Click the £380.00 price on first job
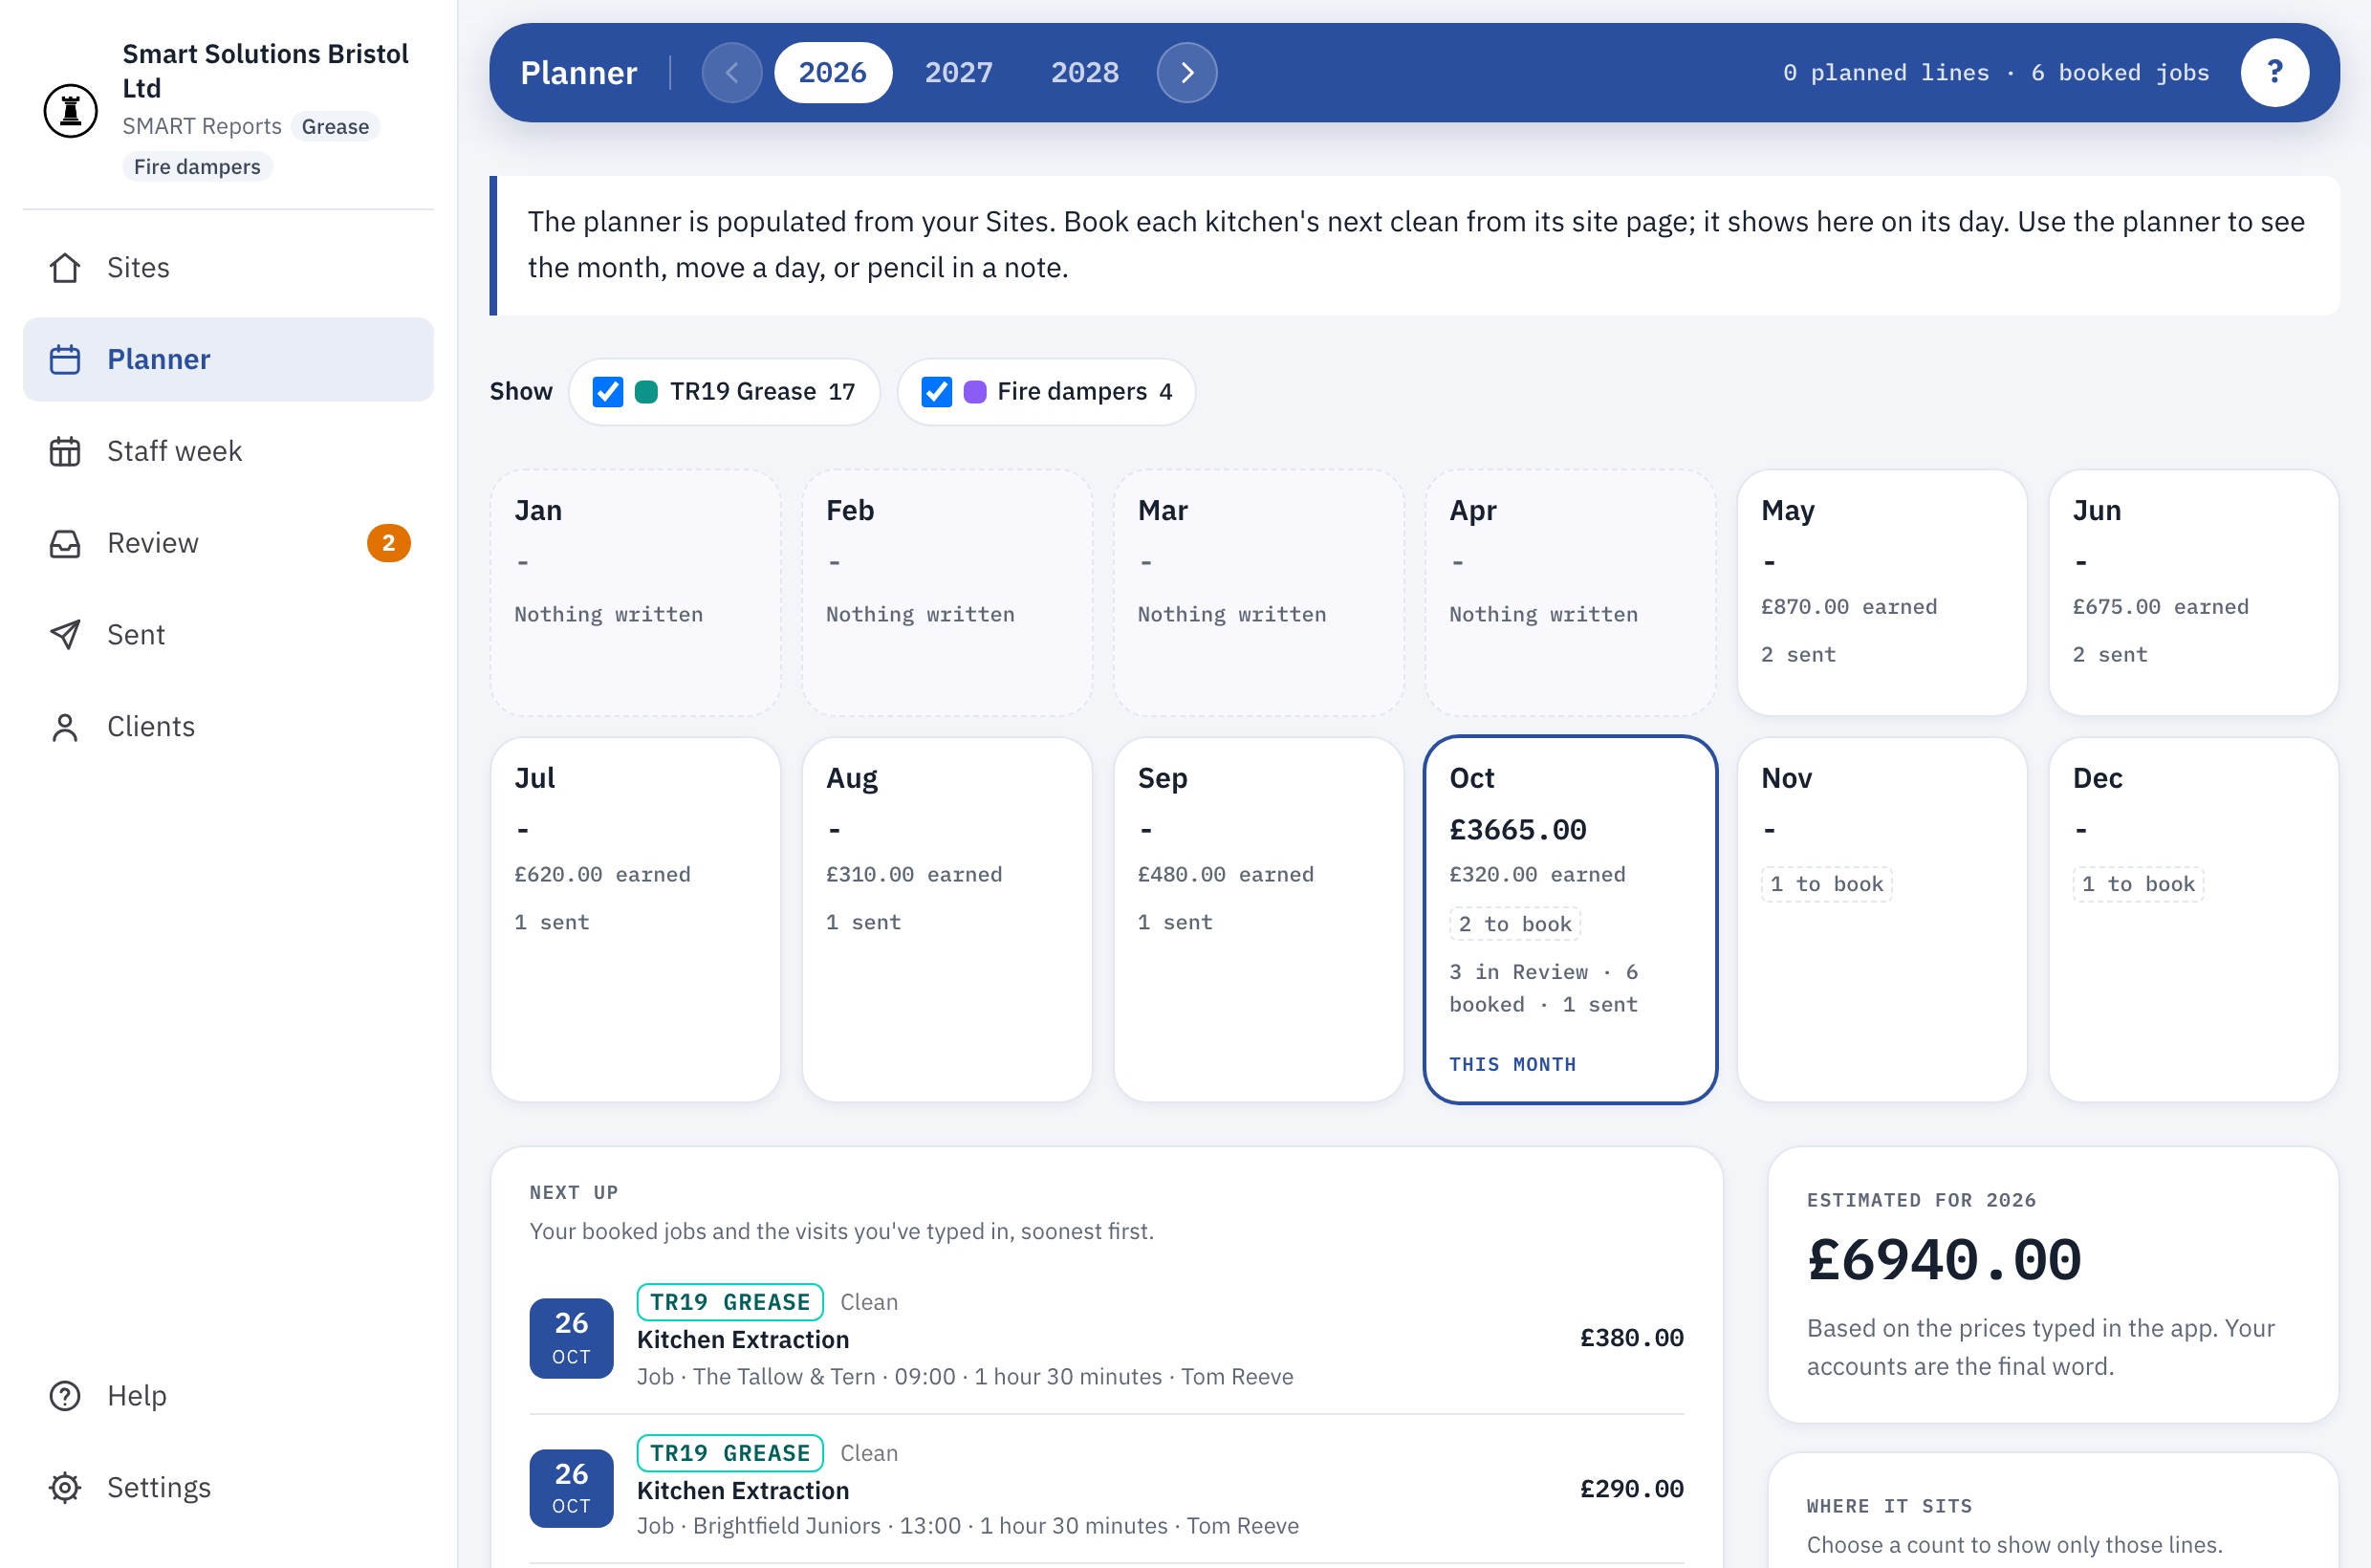This screenshot has height=1568, width=2371. 1631,1338
